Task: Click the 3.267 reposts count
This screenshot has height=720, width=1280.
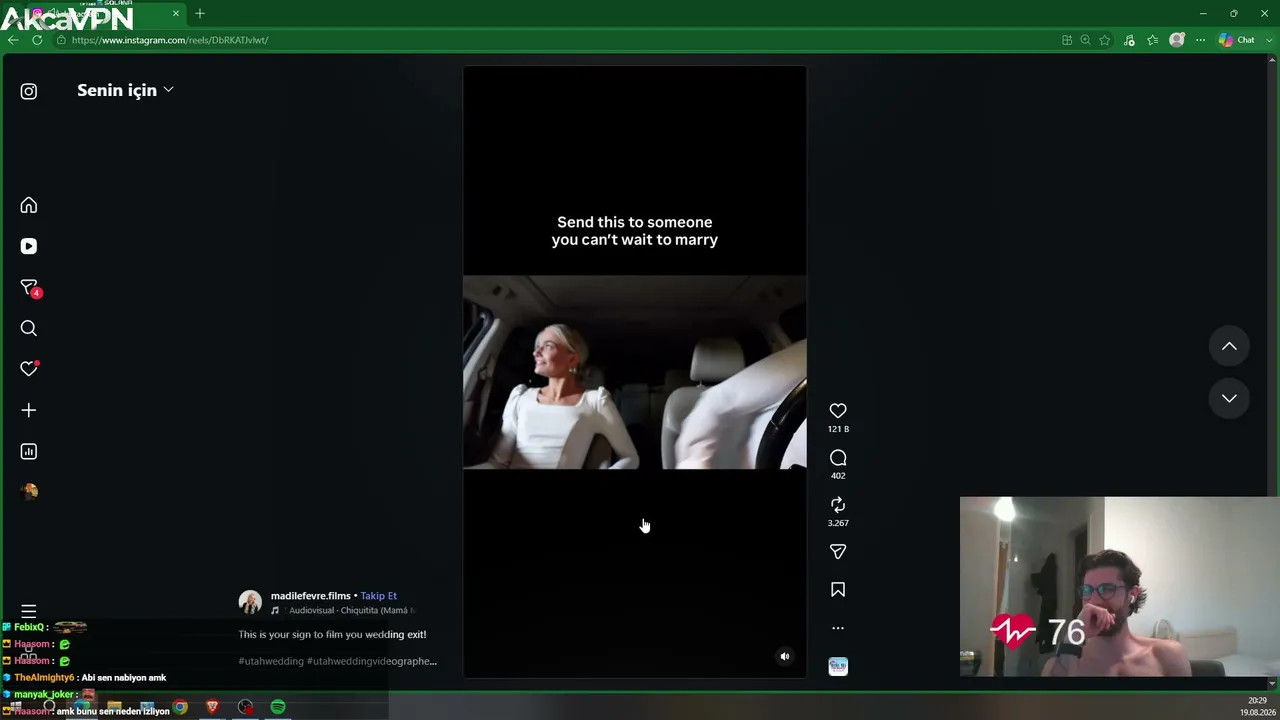Action: (838, 523)
